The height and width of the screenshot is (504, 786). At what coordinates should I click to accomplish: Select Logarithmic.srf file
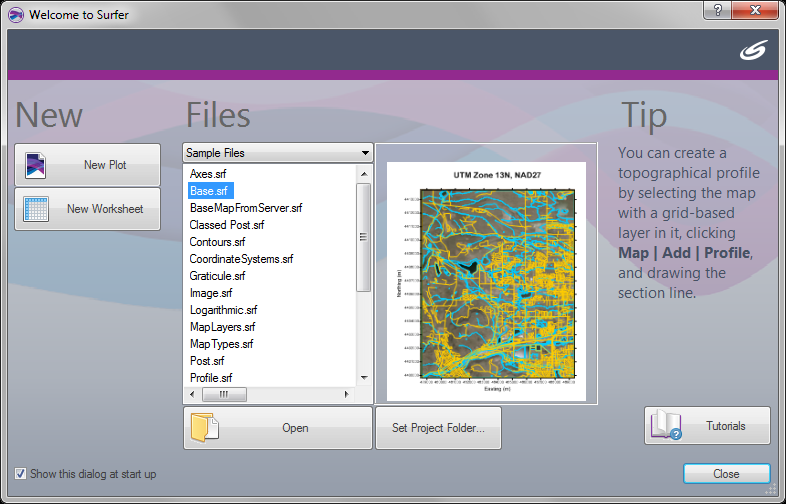(223, 310)
